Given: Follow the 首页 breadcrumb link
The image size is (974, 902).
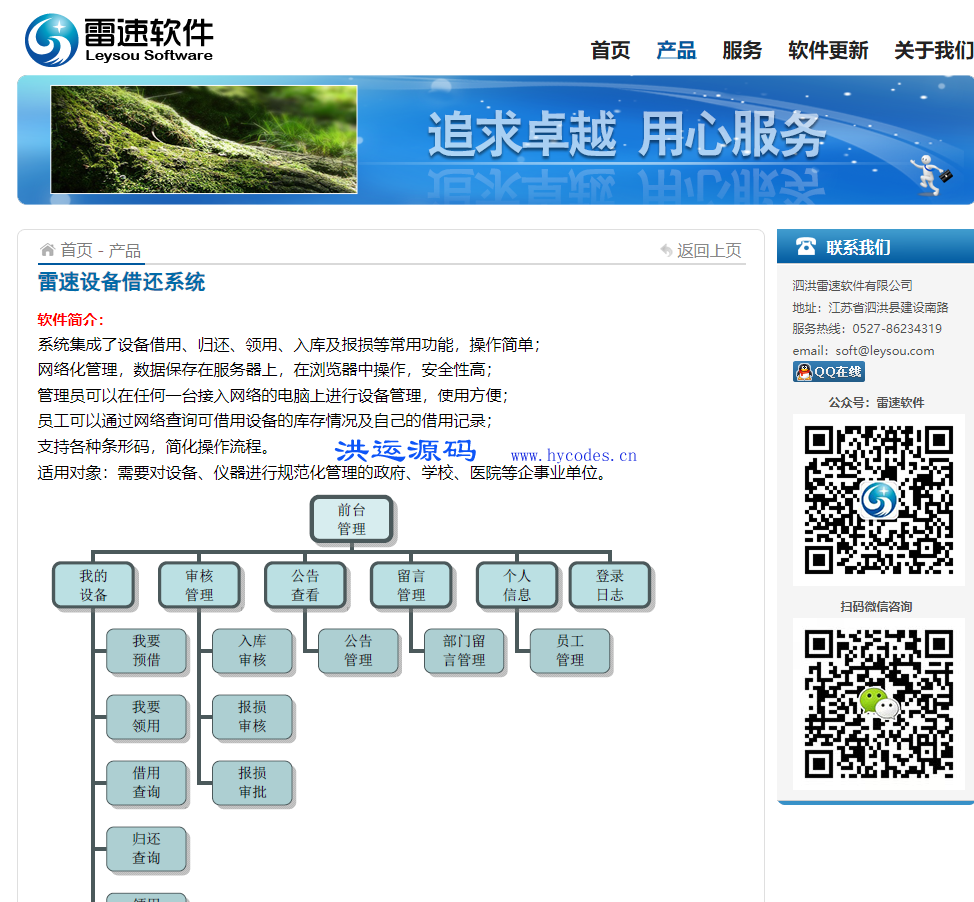Looking at the screenshot, I should tap(76, 250).
